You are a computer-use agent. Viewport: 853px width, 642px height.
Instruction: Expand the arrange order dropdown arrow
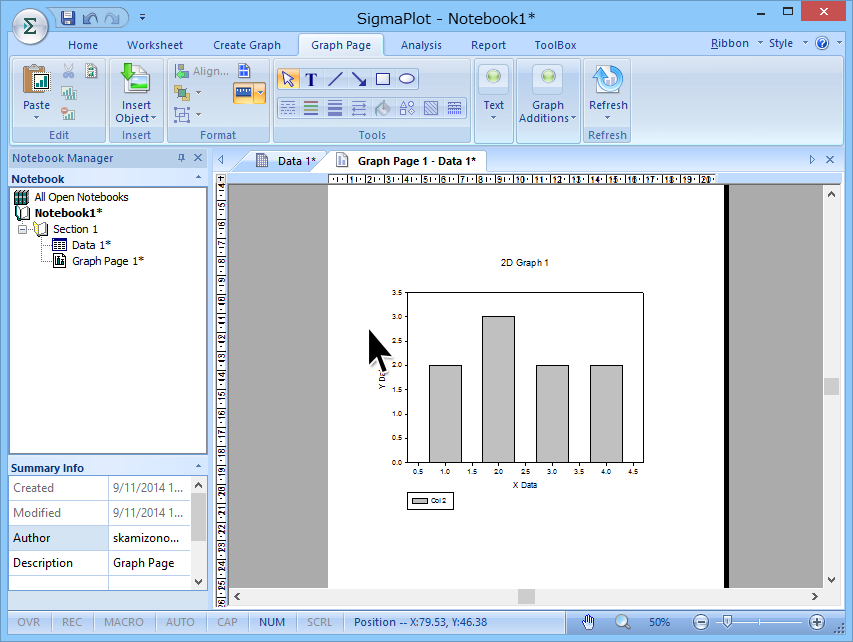(x=199, y=93)
